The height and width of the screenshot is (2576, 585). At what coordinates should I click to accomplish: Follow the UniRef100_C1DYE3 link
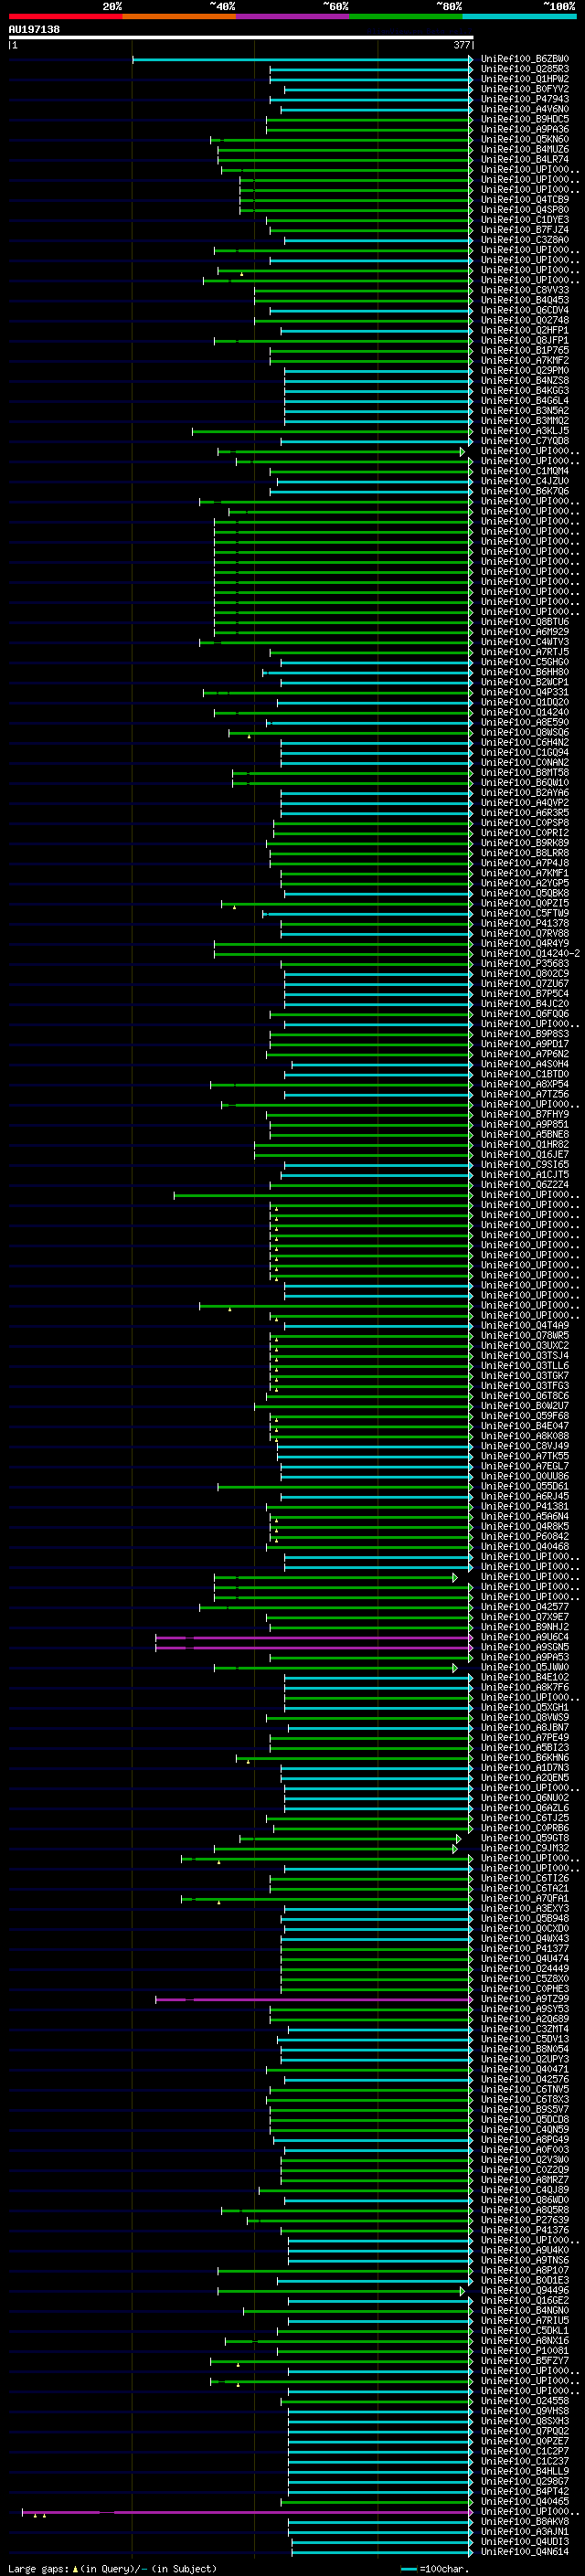pos(525,220)
